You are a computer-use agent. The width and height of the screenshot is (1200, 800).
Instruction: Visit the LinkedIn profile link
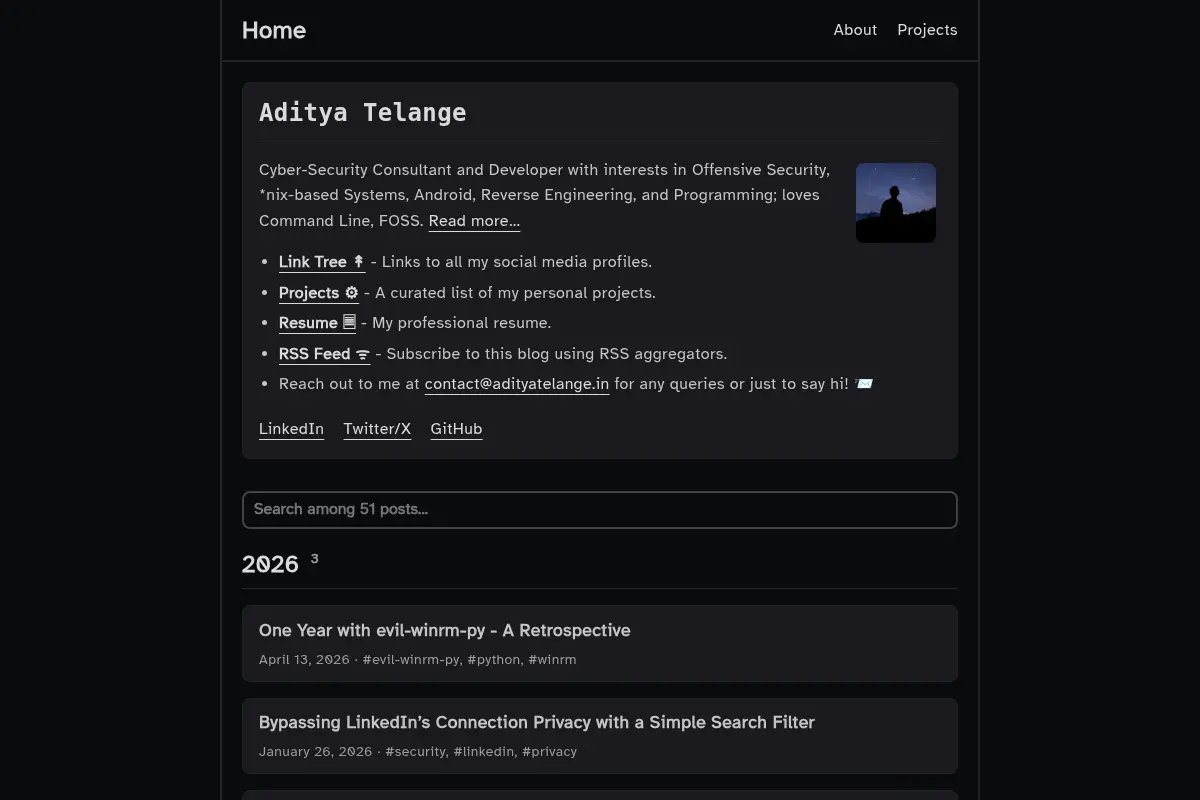pos(291,429)
